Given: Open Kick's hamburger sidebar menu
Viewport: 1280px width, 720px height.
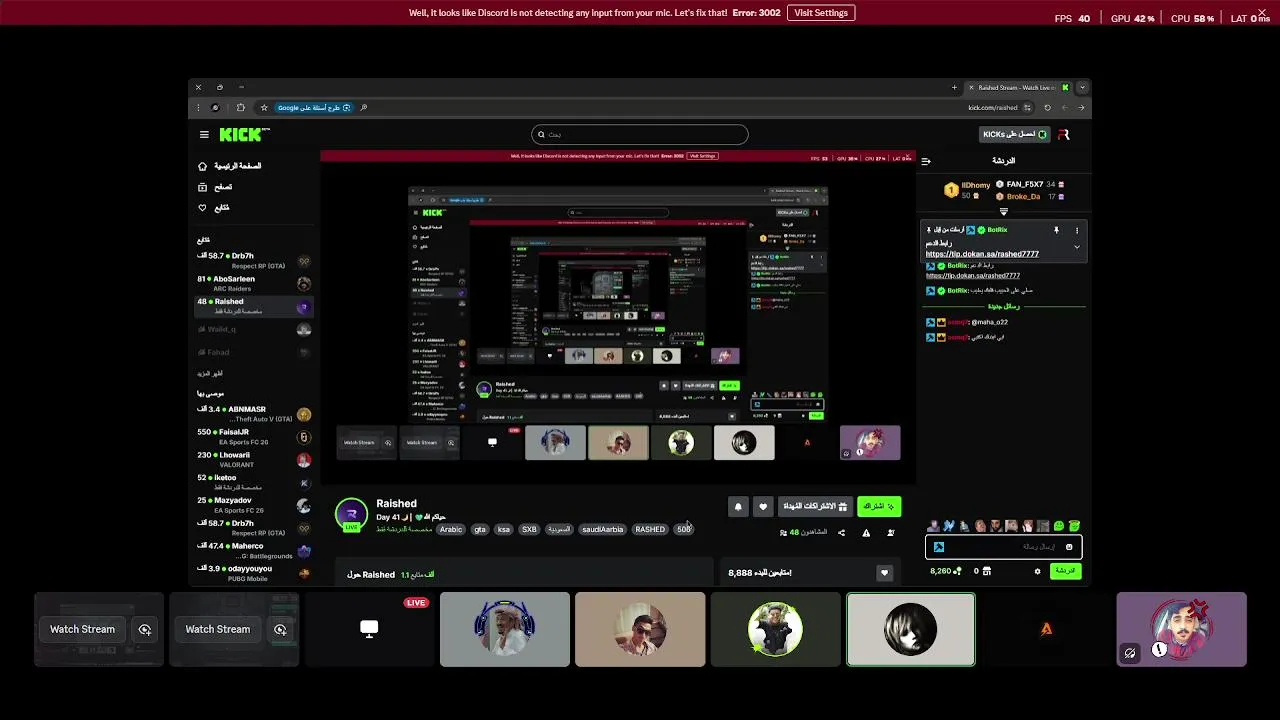Looking at the screenshot, I should pyautogui.click(x=204, y=134).
